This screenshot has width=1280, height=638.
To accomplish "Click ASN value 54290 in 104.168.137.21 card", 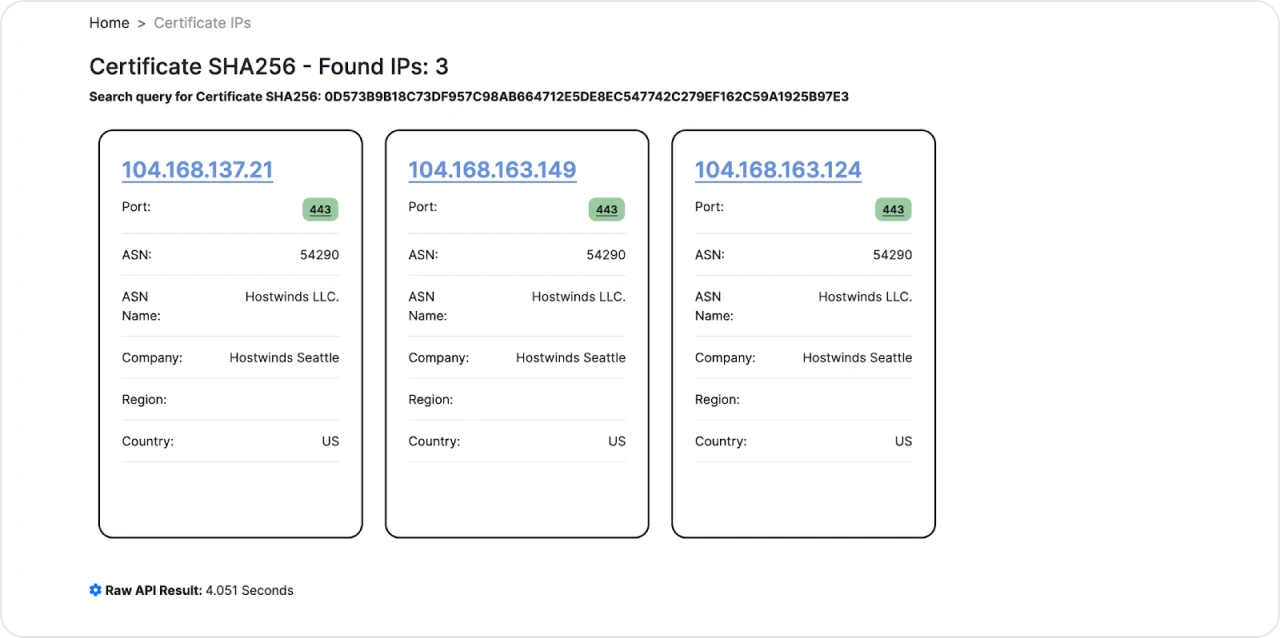I will [319, 255].
